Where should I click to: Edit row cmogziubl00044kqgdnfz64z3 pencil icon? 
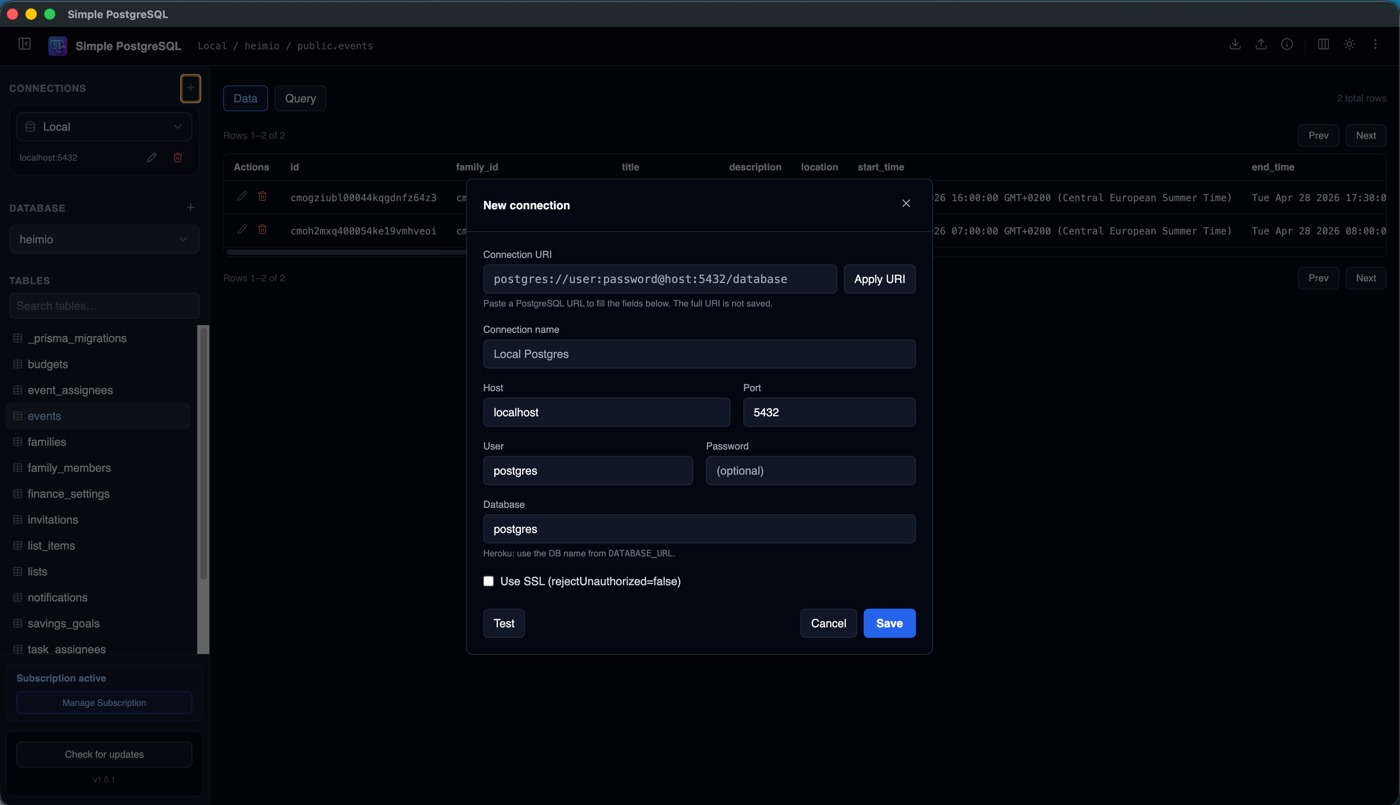242,196
